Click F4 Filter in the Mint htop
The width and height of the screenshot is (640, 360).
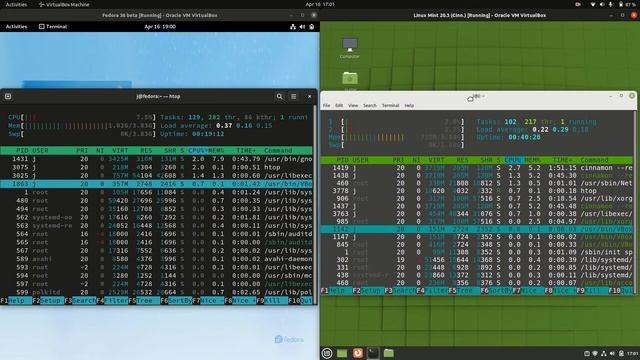[x=432, y=291]
